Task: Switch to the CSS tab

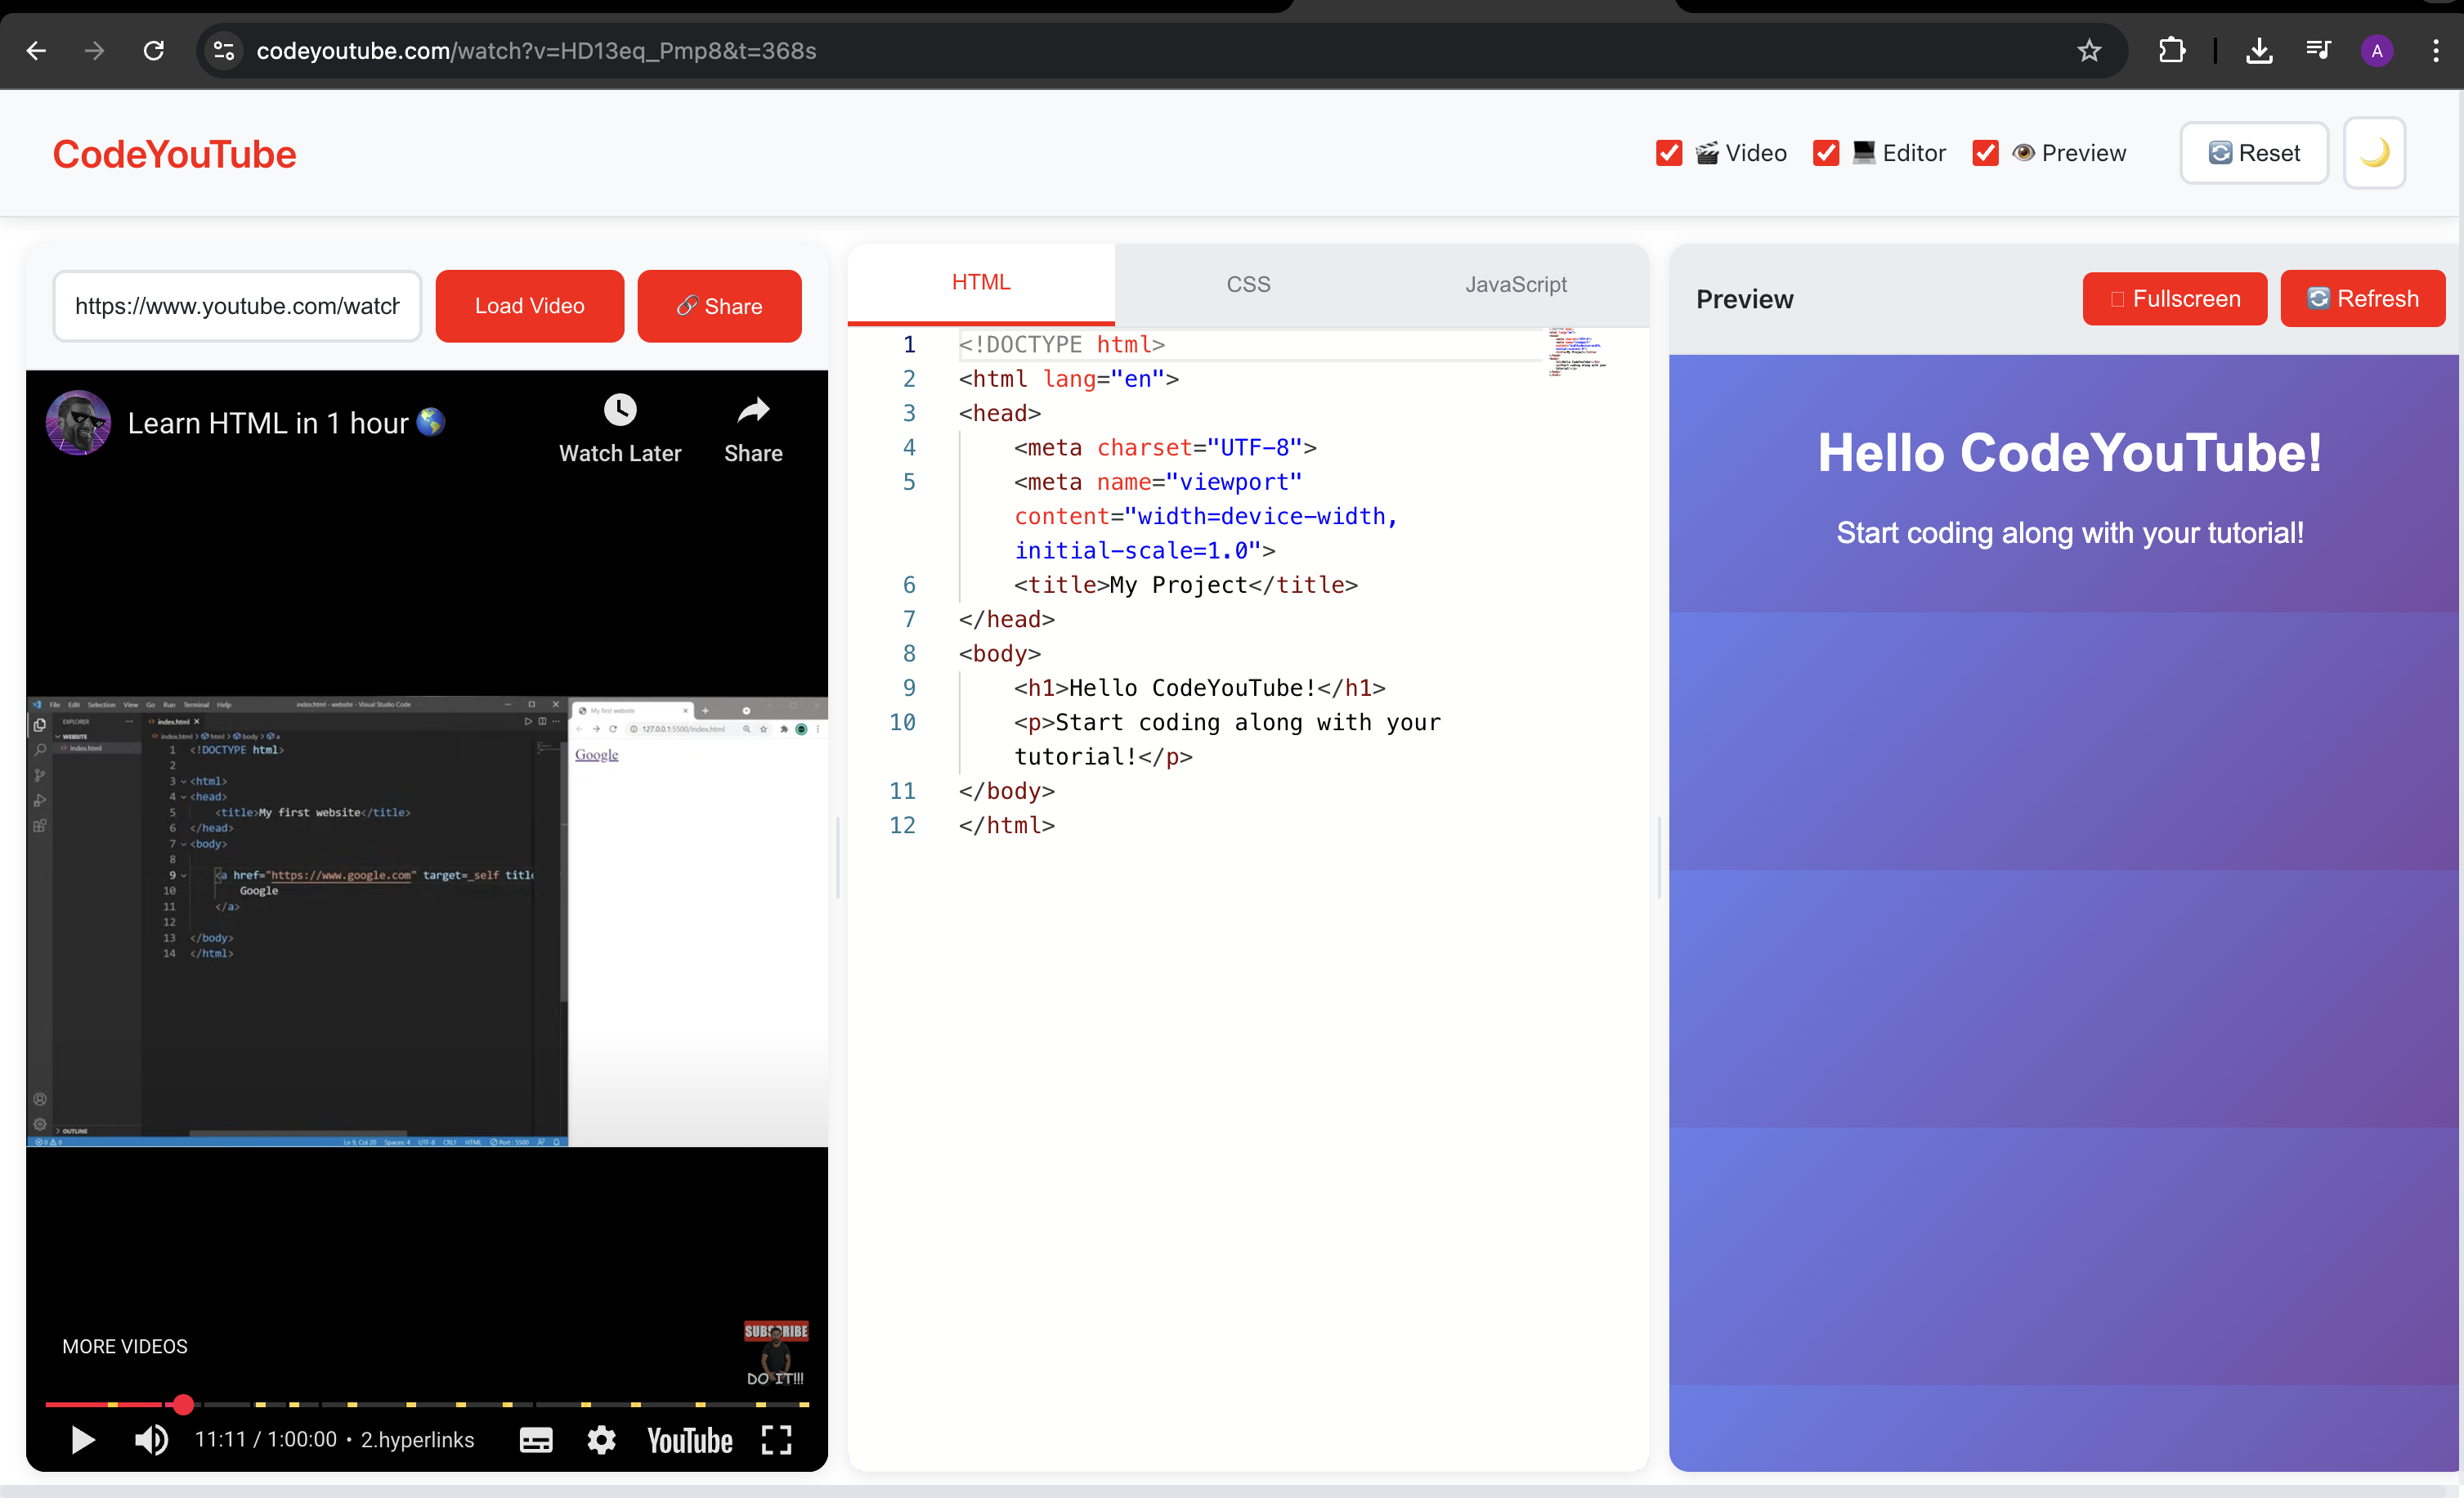Action: point(1248,284)
